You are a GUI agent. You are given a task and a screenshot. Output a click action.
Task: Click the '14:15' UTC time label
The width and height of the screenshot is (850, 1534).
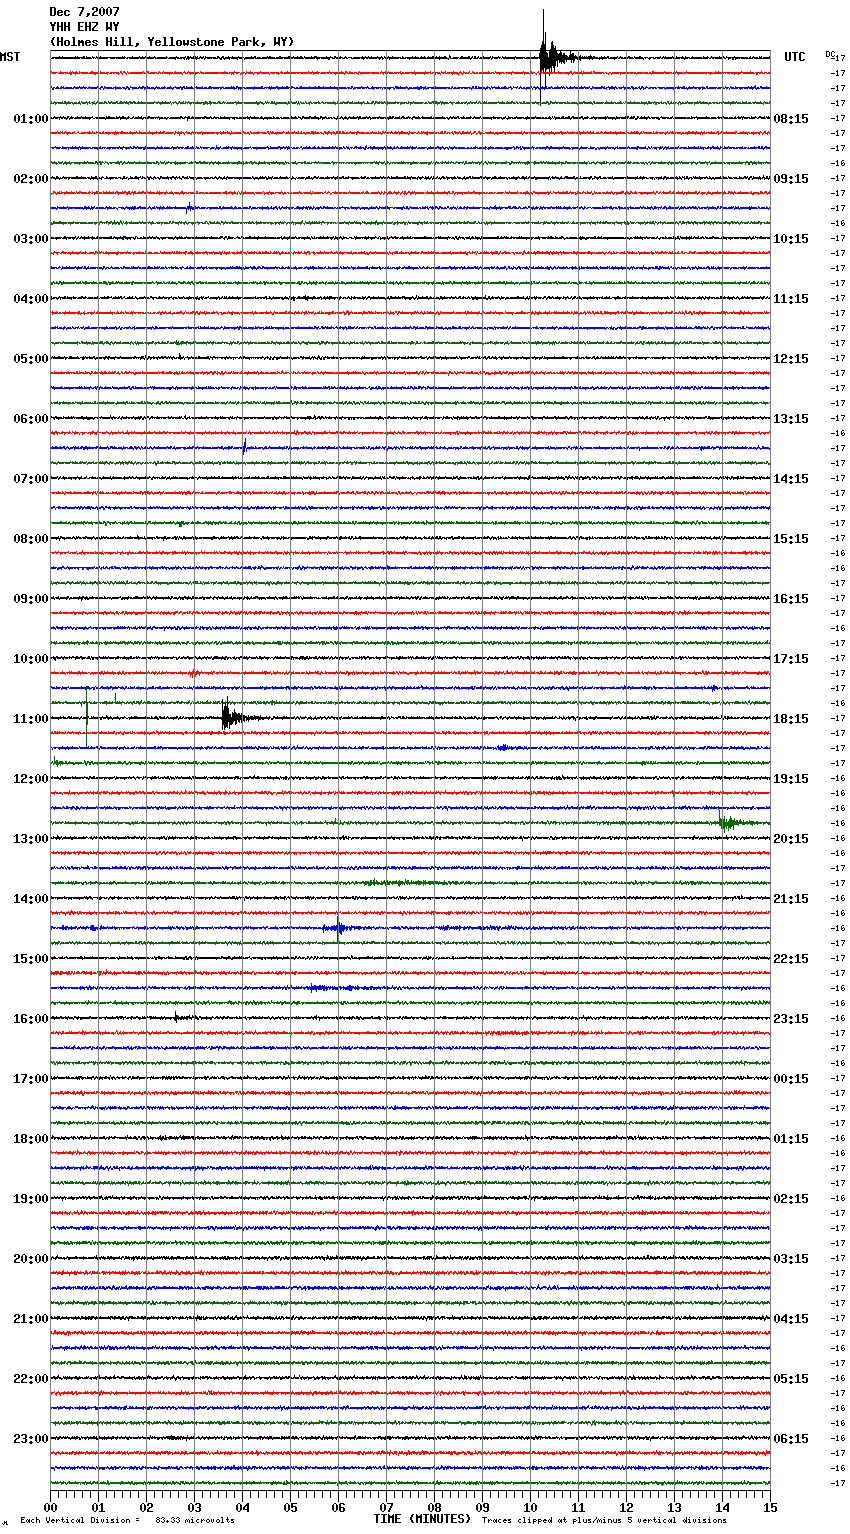[x=791, y=479]
